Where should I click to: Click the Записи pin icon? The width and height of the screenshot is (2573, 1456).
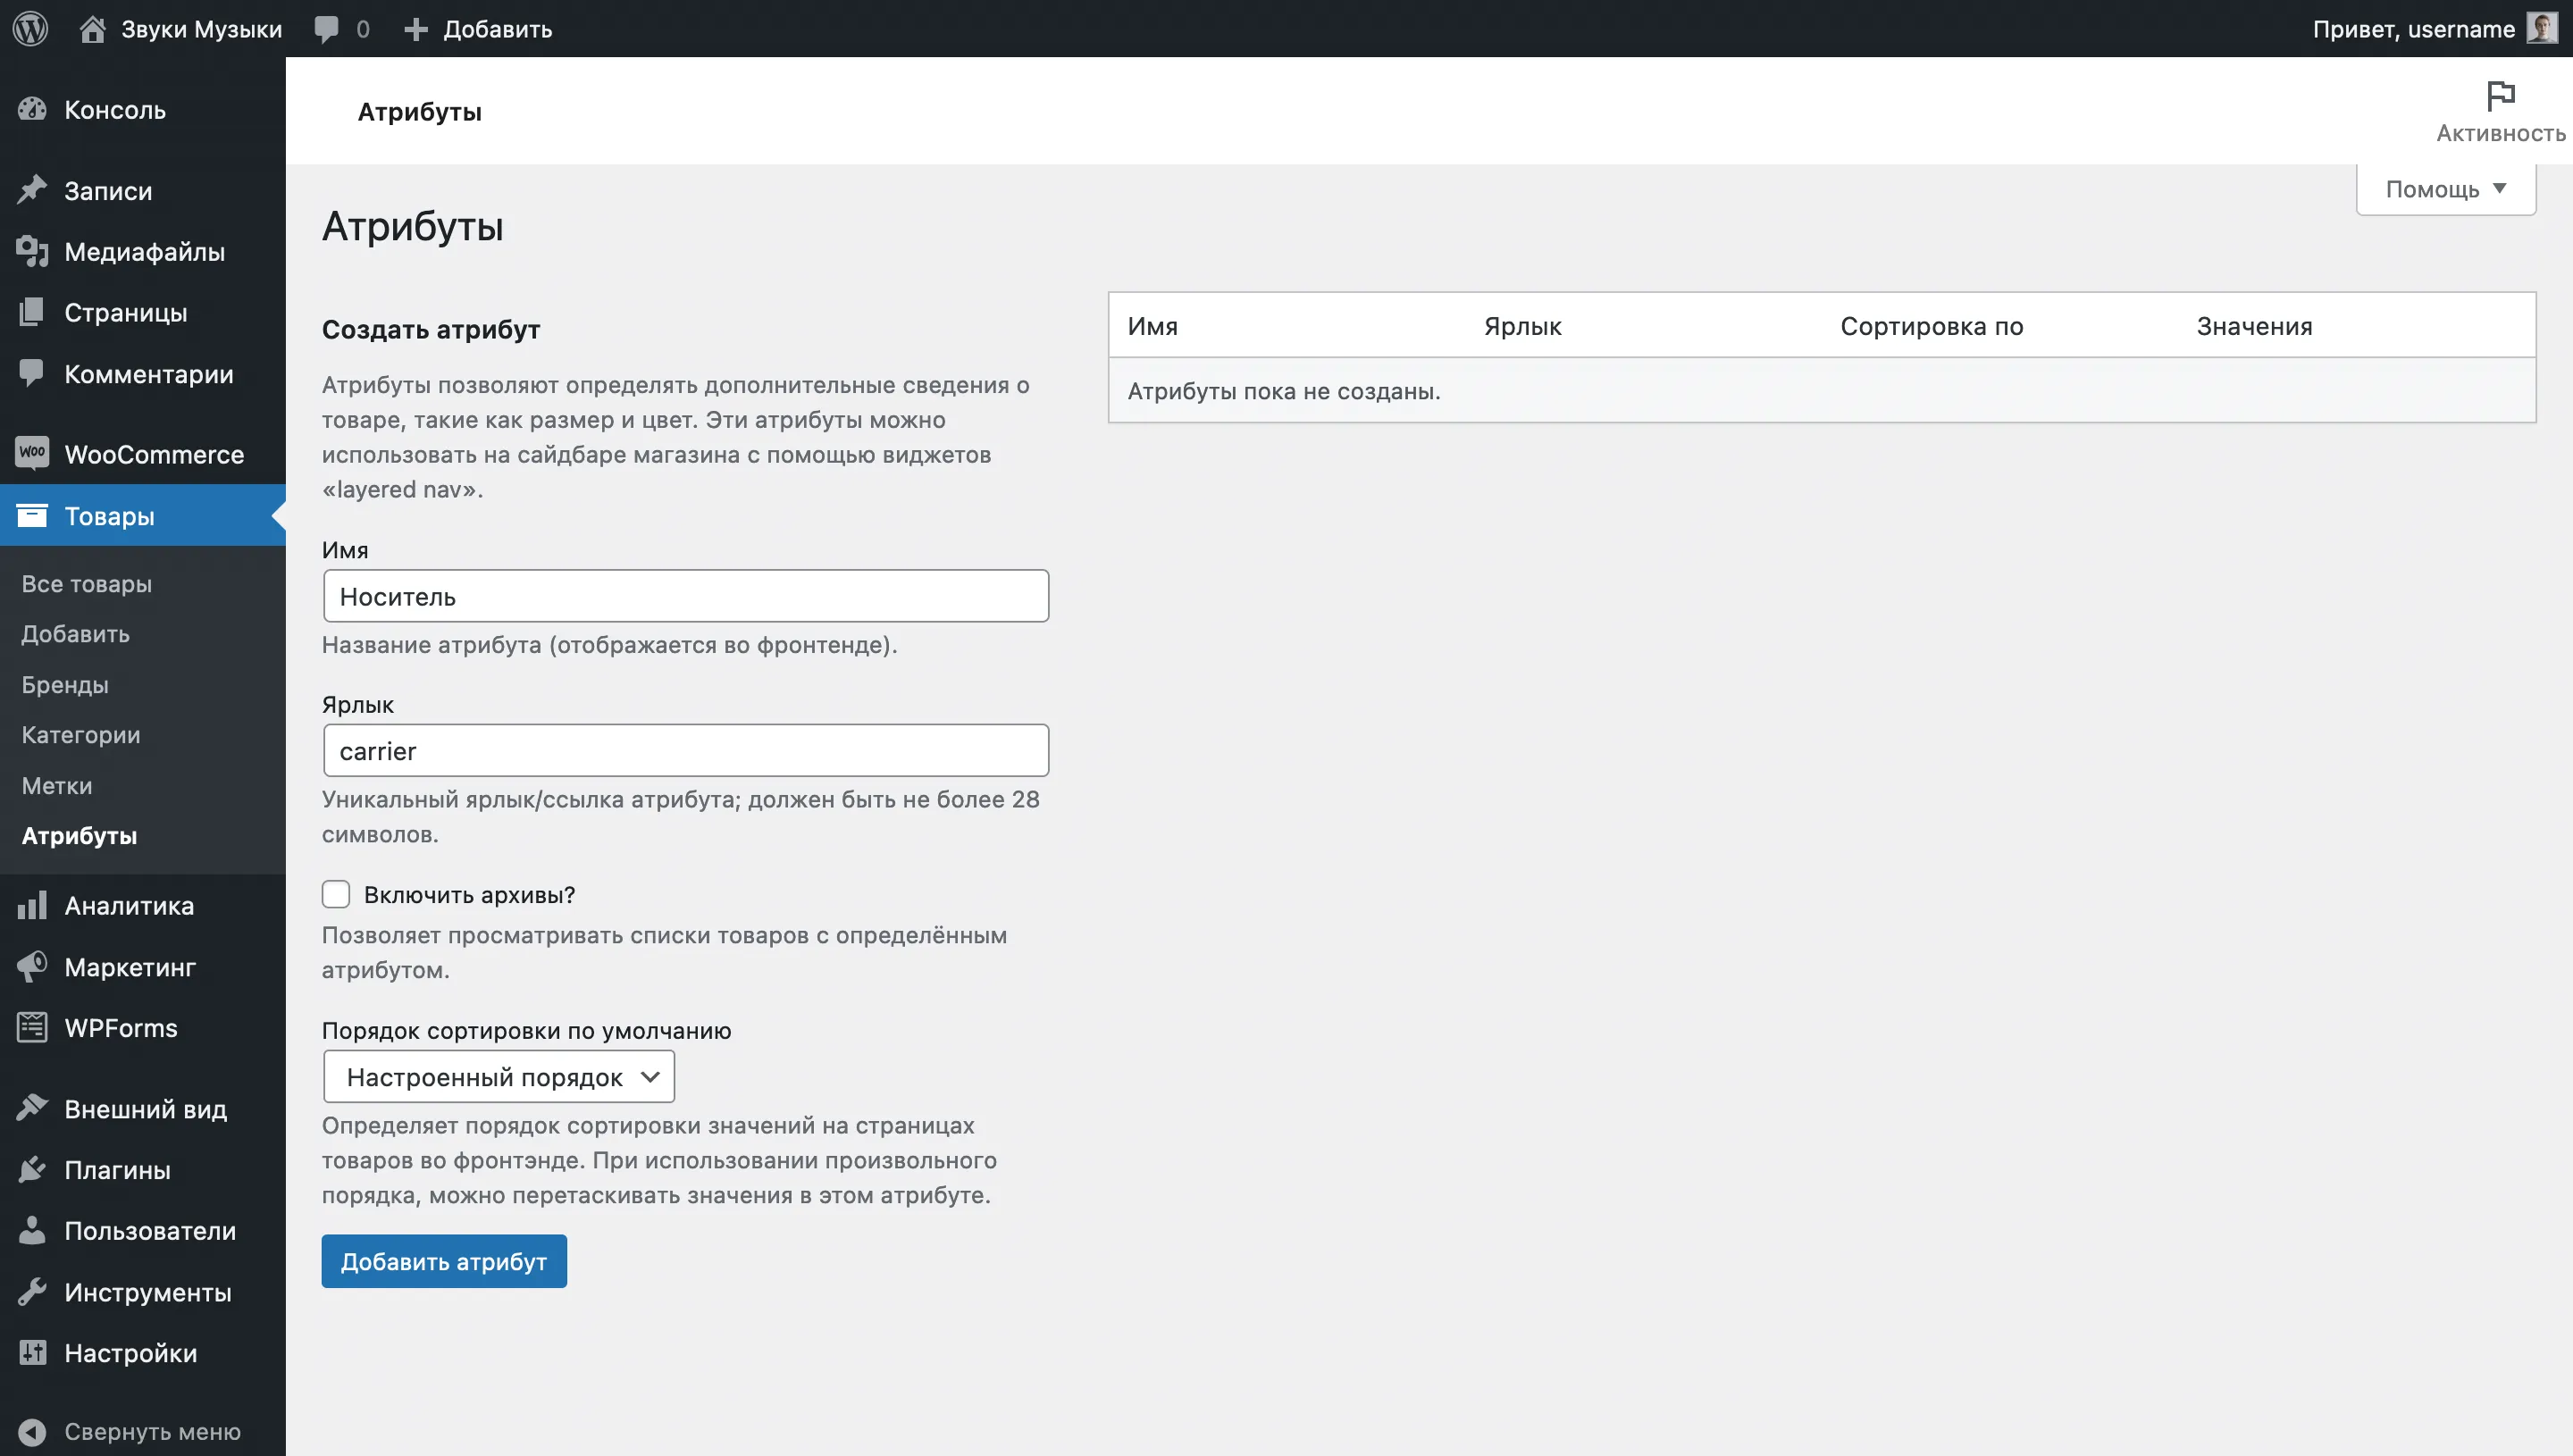point(32,190)
